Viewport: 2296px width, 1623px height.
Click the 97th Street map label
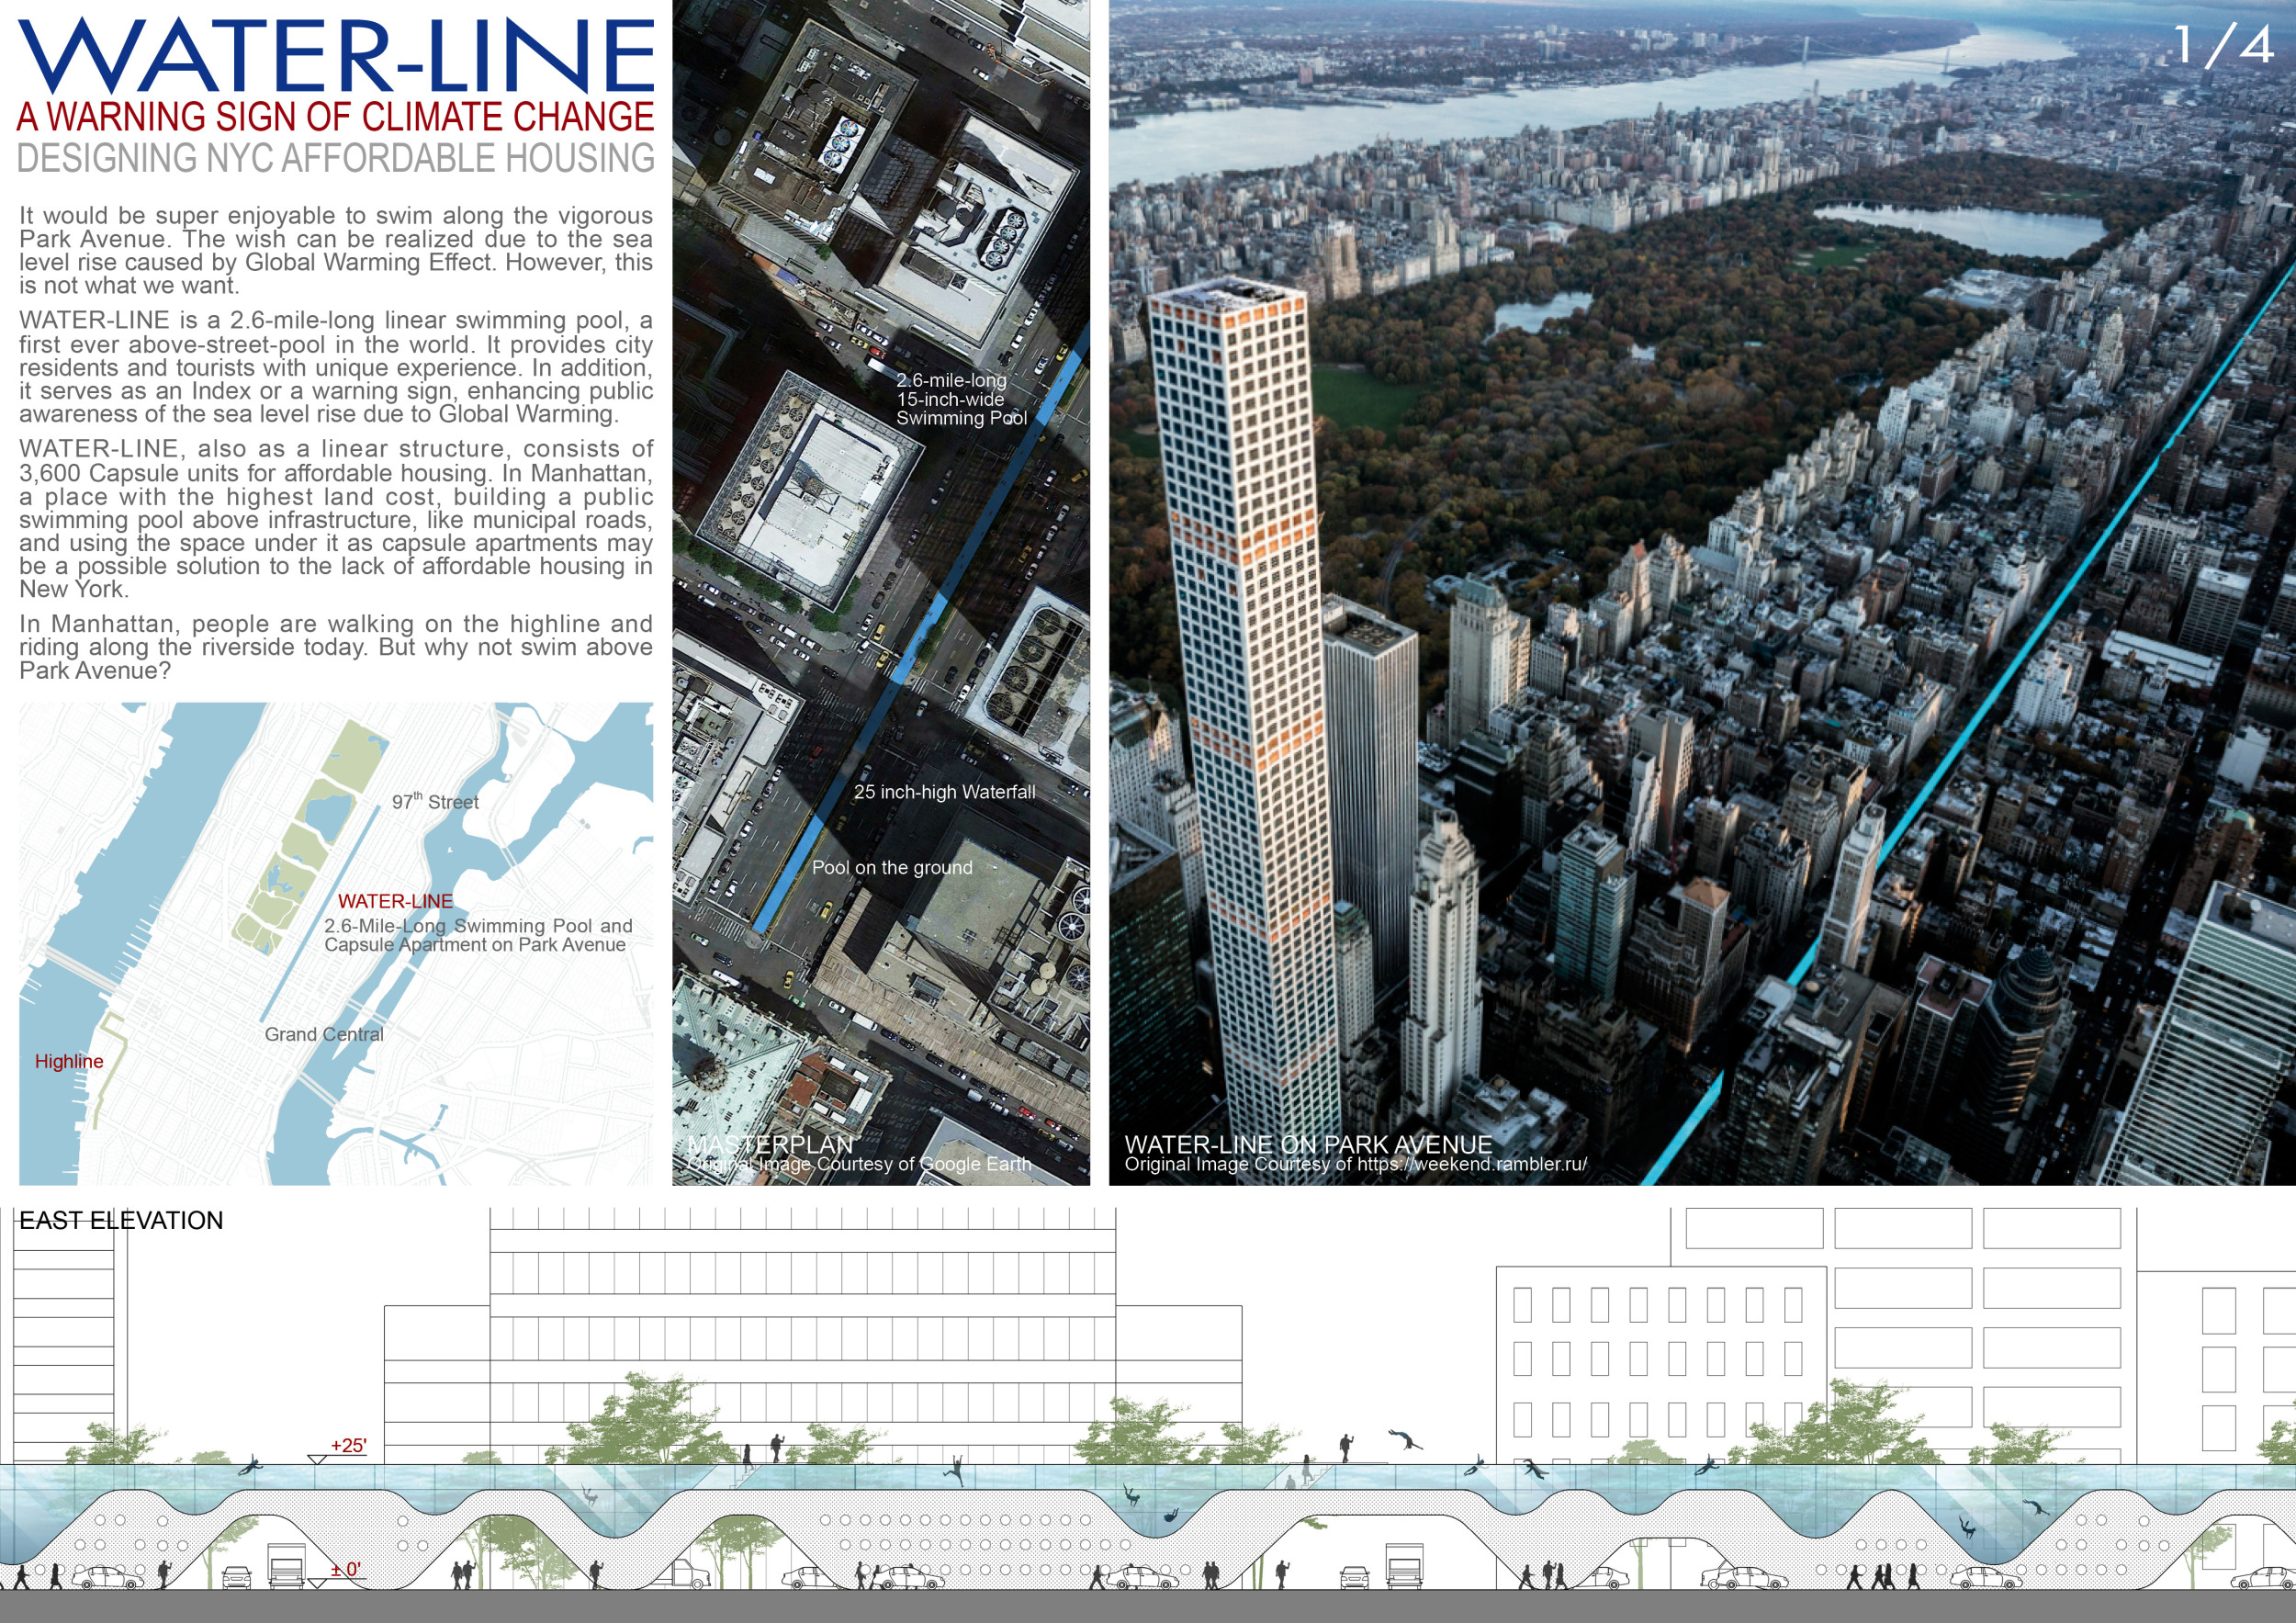point(435,802)
